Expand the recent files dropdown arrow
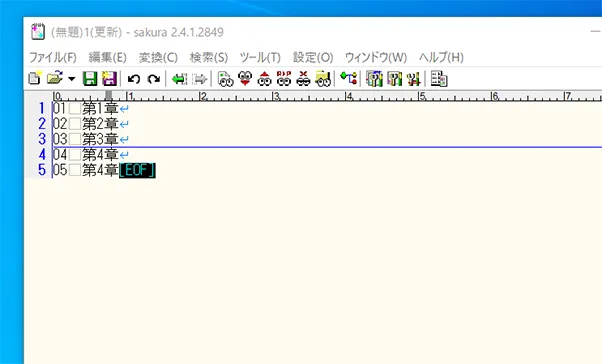 click(72, 79)
